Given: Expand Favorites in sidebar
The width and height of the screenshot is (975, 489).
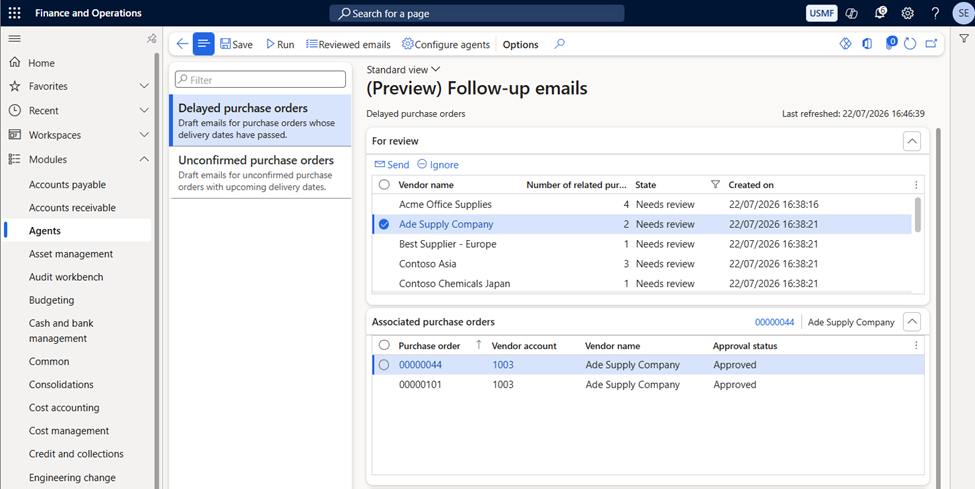Looking at the screenshot, I should coord(144,86).
